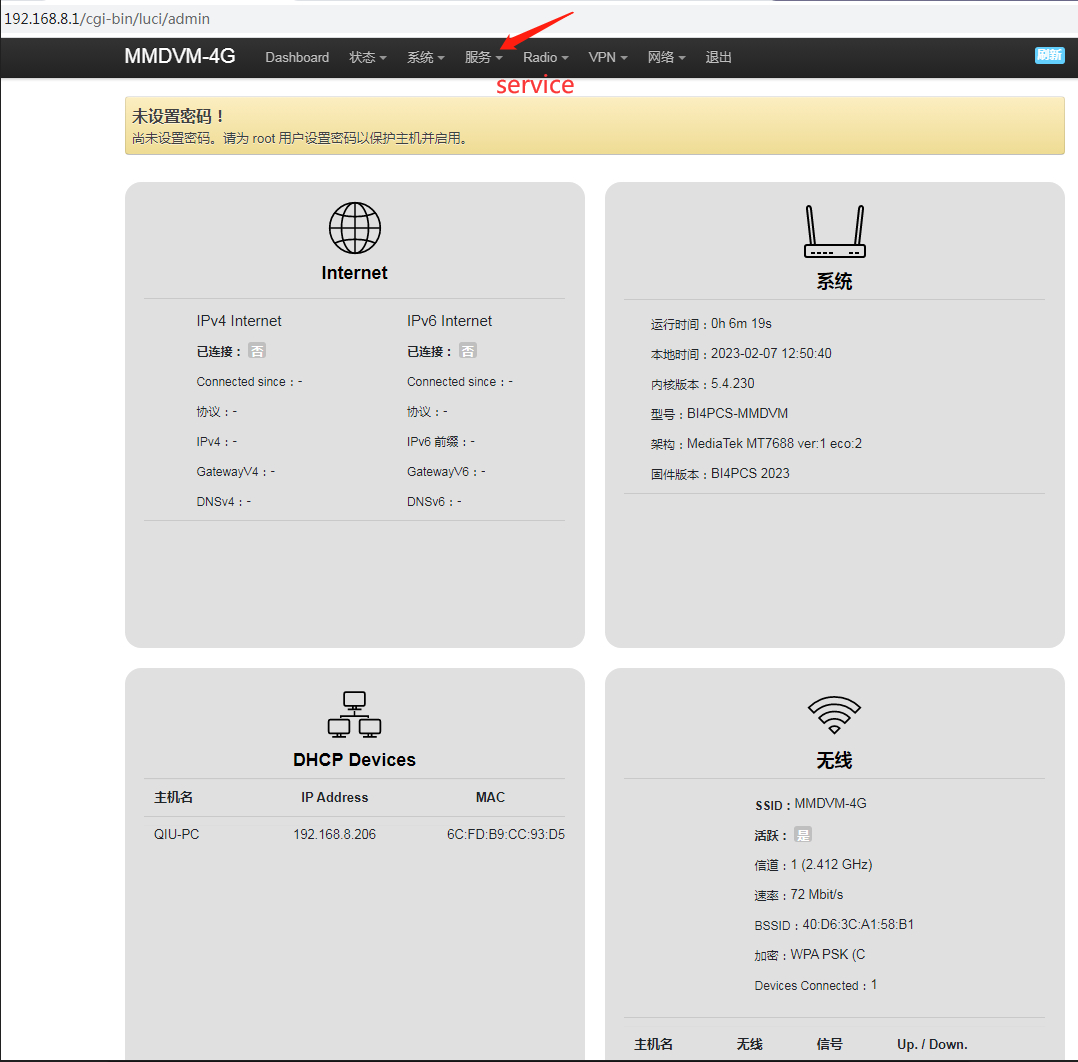Click the 活跃 status badge 是

pyautogui.click(x=803, y=835)
